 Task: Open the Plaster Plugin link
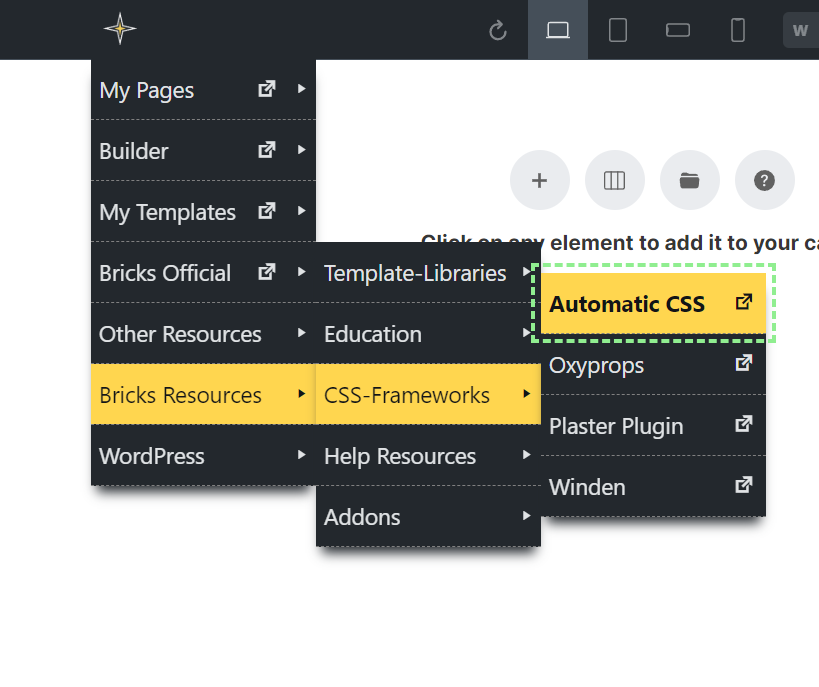616,426
